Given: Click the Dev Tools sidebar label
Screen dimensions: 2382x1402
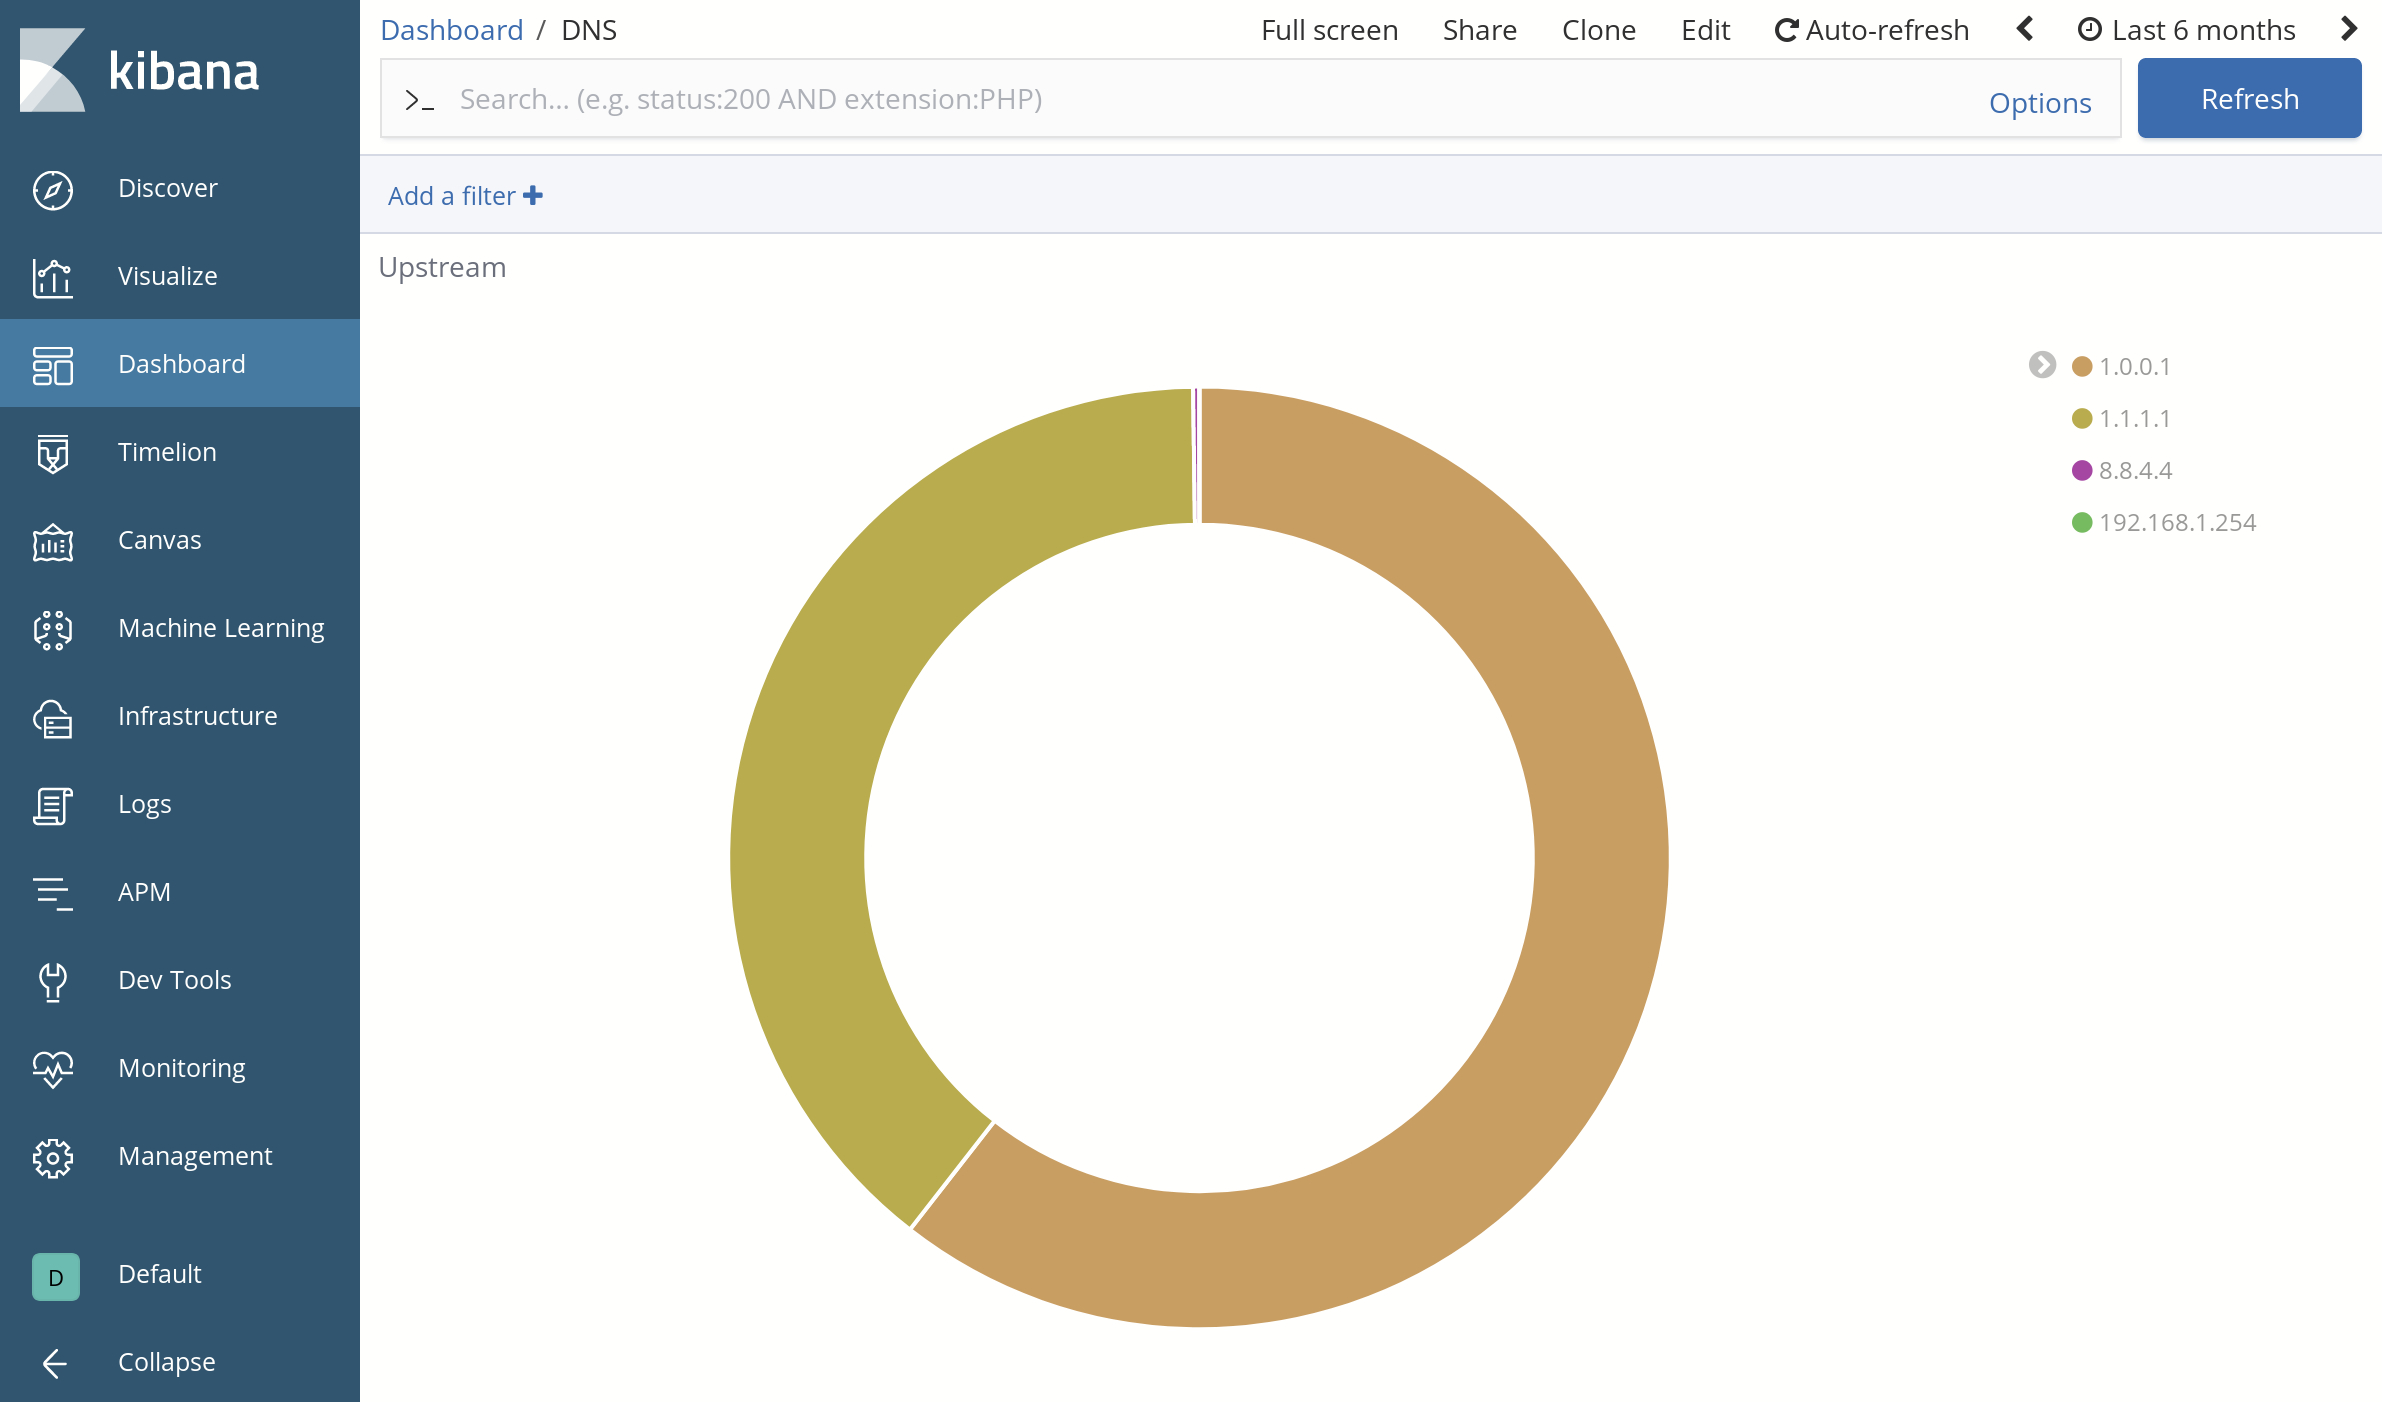Looking at the screenshot, I should [x=175, y=980].
